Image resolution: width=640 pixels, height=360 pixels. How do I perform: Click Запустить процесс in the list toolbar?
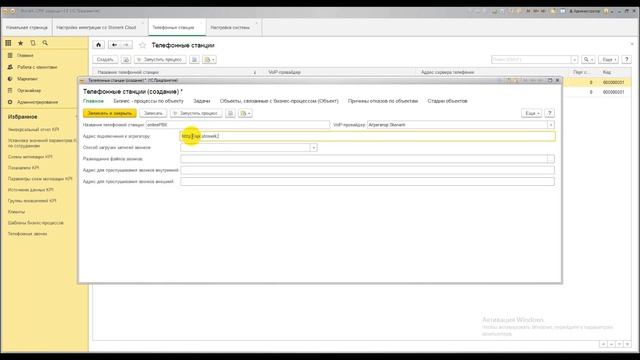[160, 60]
